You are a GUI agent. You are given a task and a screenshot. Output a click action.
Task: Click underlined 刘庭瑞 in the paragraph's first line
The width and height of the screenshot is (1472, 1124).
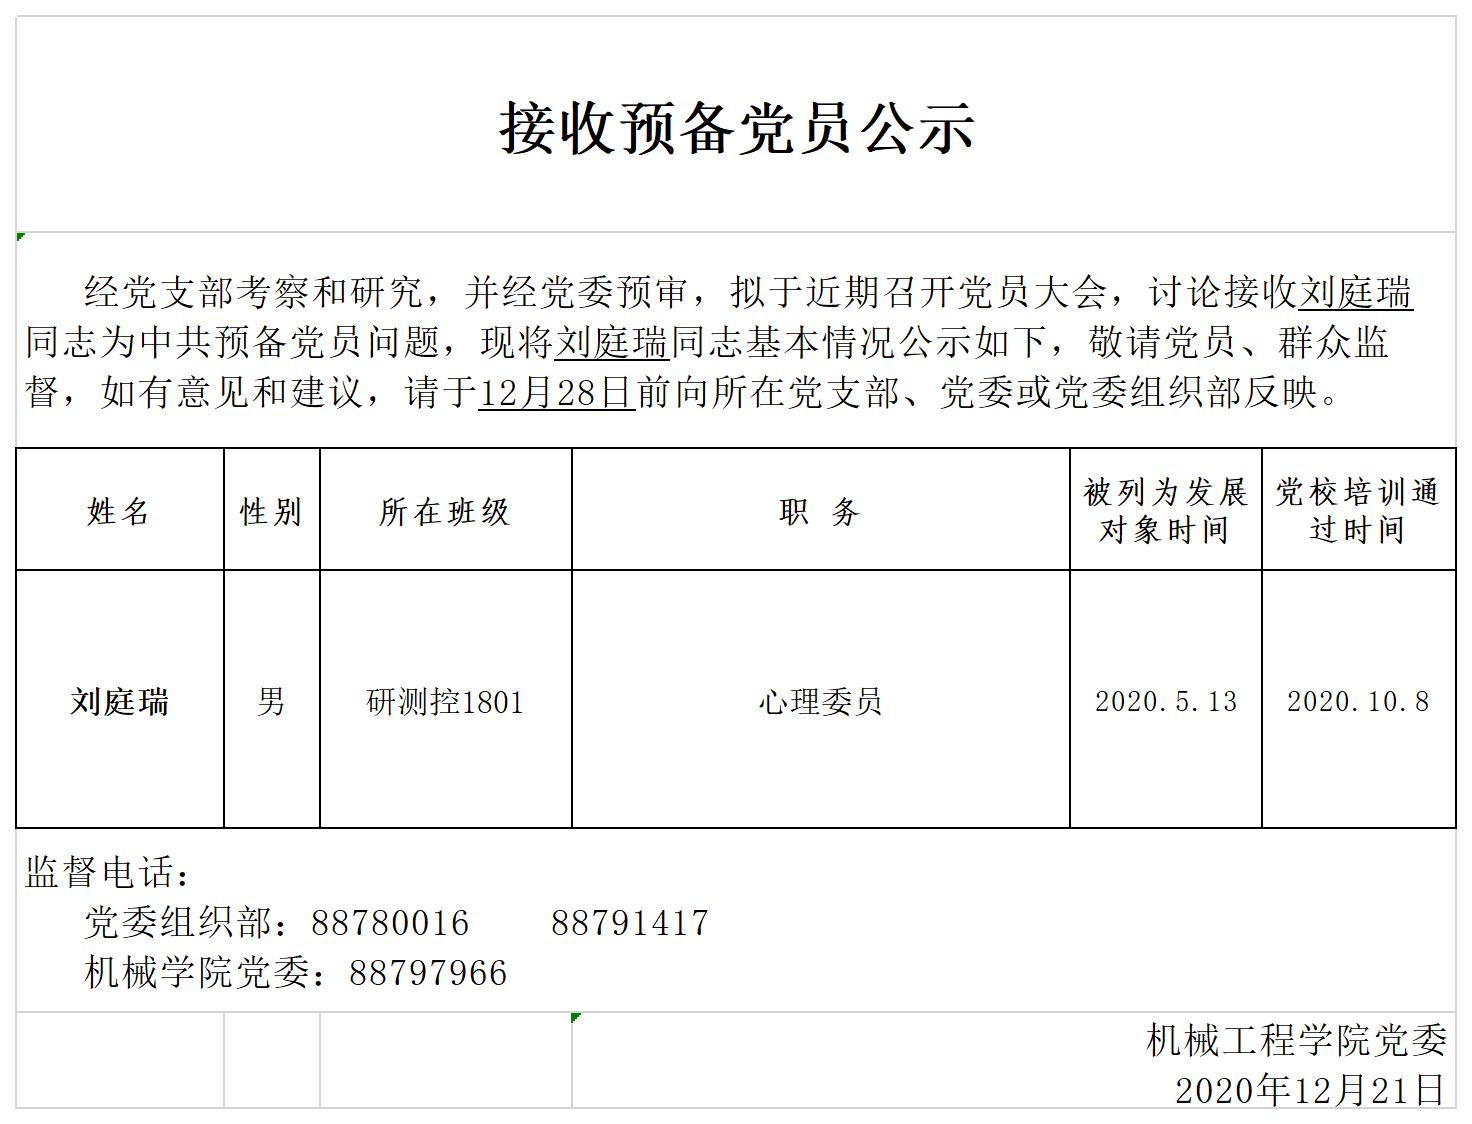click(1355, 293)
